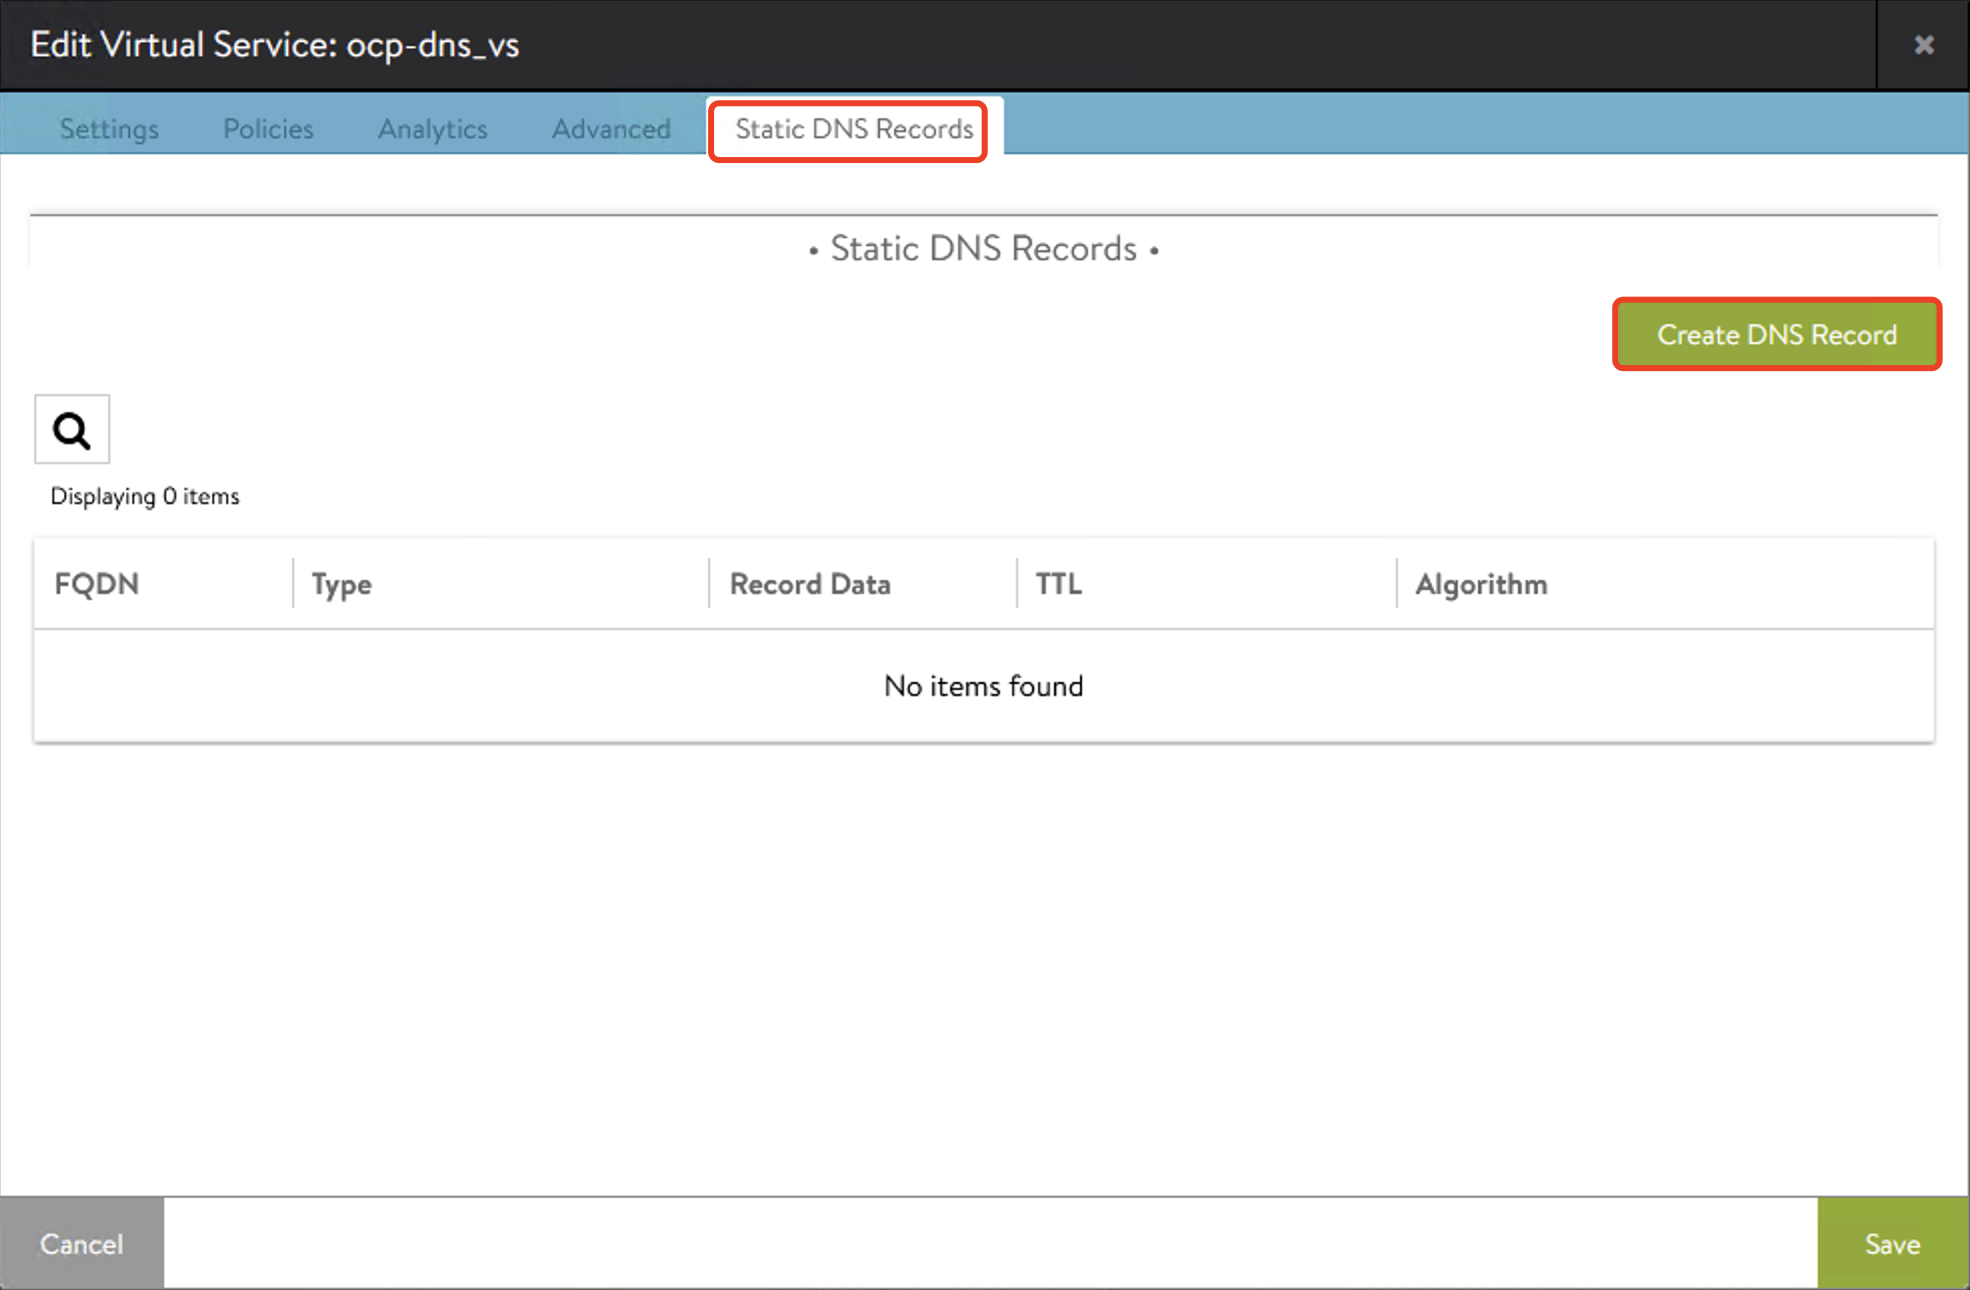This screenshot has width=1970, height=1290.
Task: Sort by TTL column header
Action: [x=1059, y=584]
